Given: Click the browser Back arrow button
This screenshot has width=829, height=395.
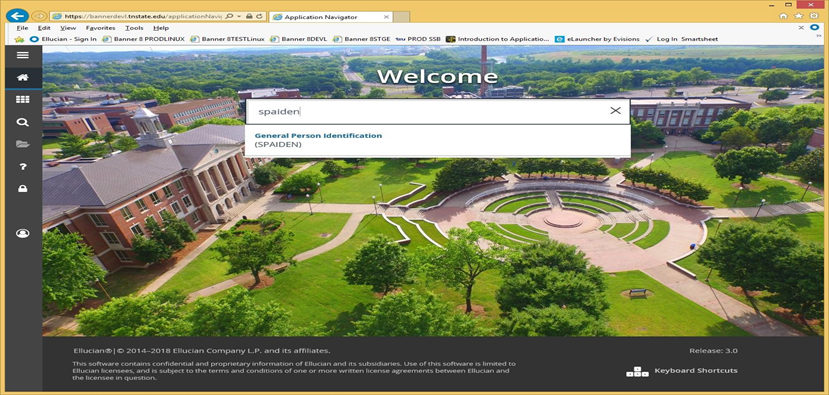Looking at the screenshot, I should click(17, 16).
